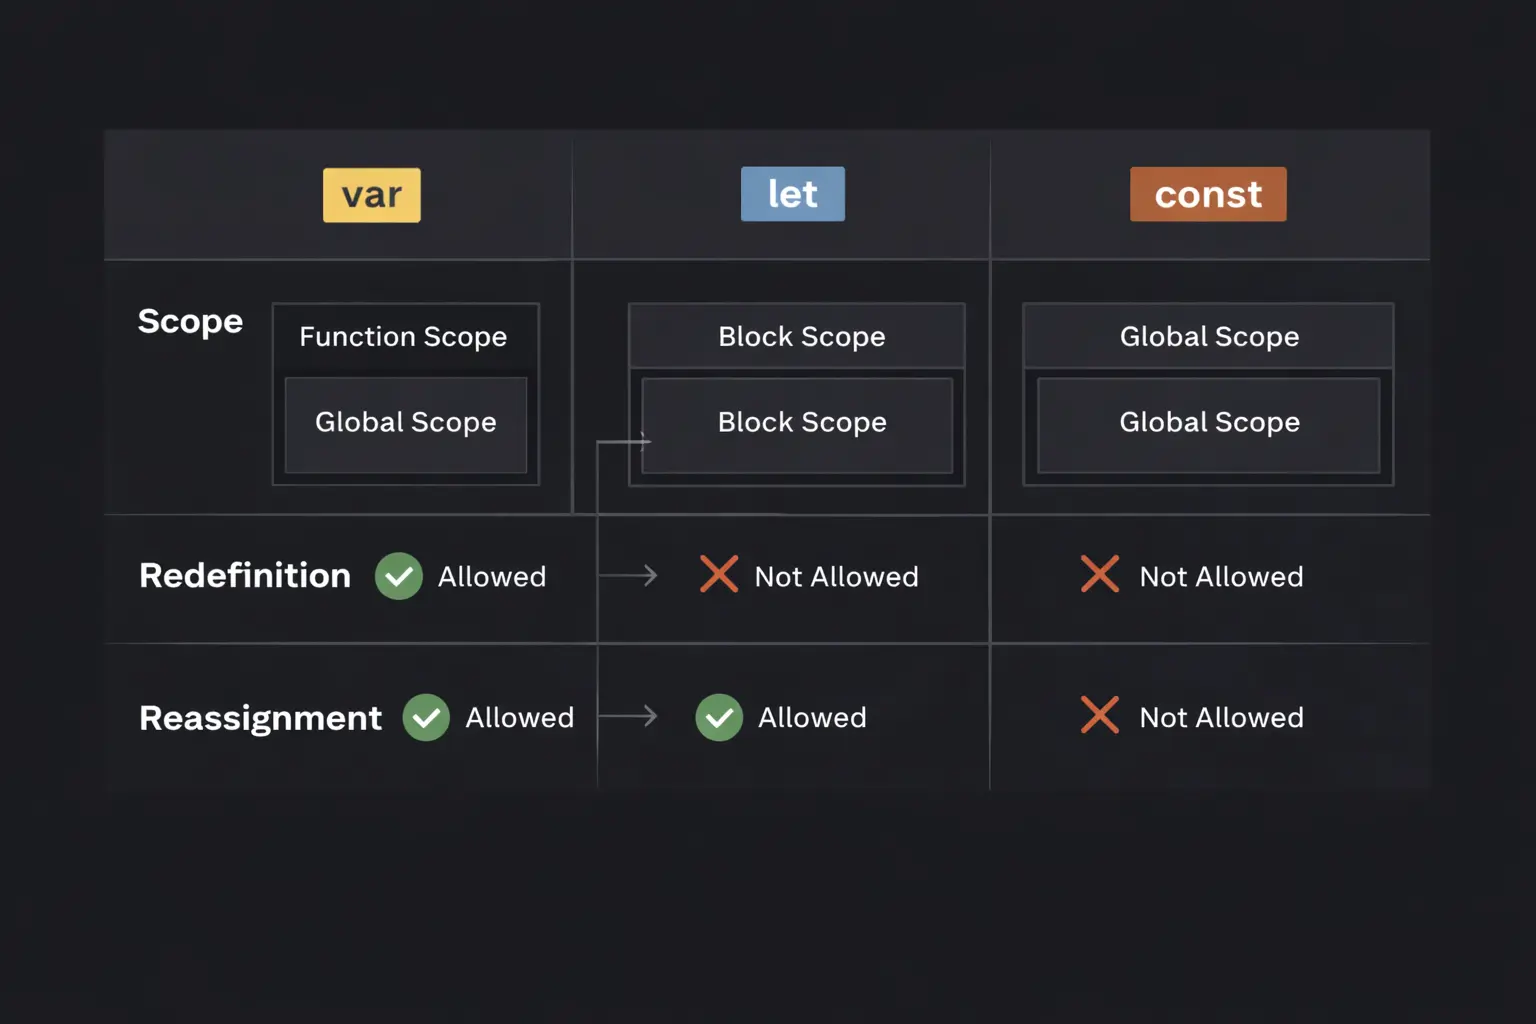1536x1024 pixels.
Task: Click the Redefinition row label
Action: pyautogui.click(x=244, y=575)
